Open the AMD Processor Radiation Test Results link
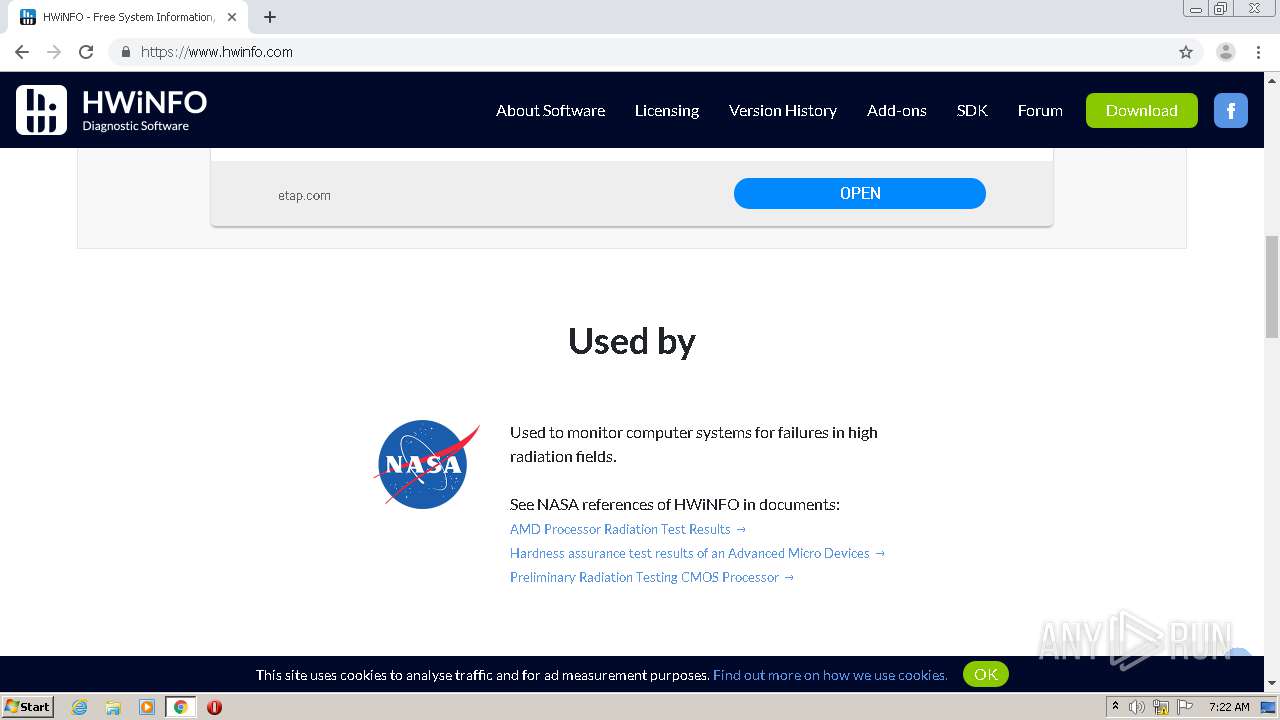 [628, 529]
